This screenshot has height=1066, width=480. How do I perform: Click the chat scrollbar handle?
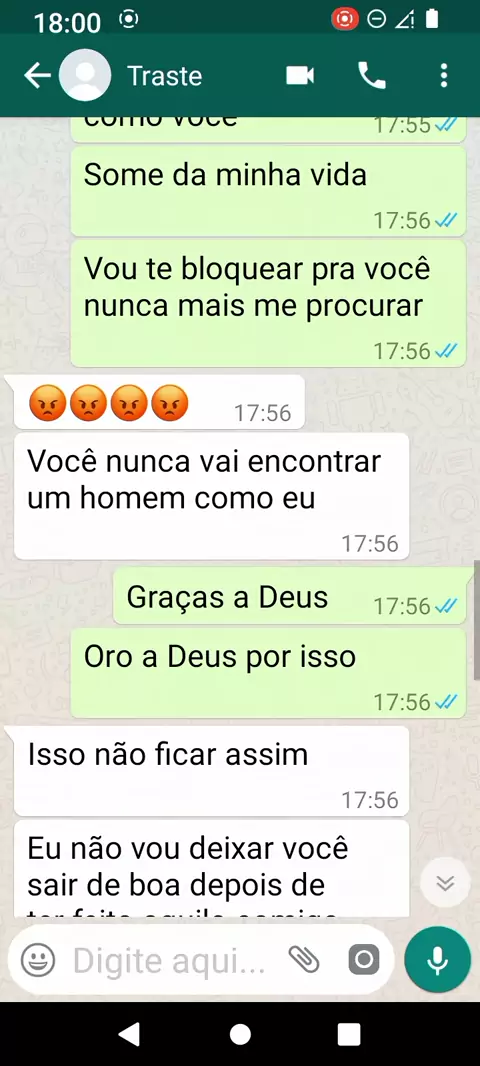[x=477, y=619]
